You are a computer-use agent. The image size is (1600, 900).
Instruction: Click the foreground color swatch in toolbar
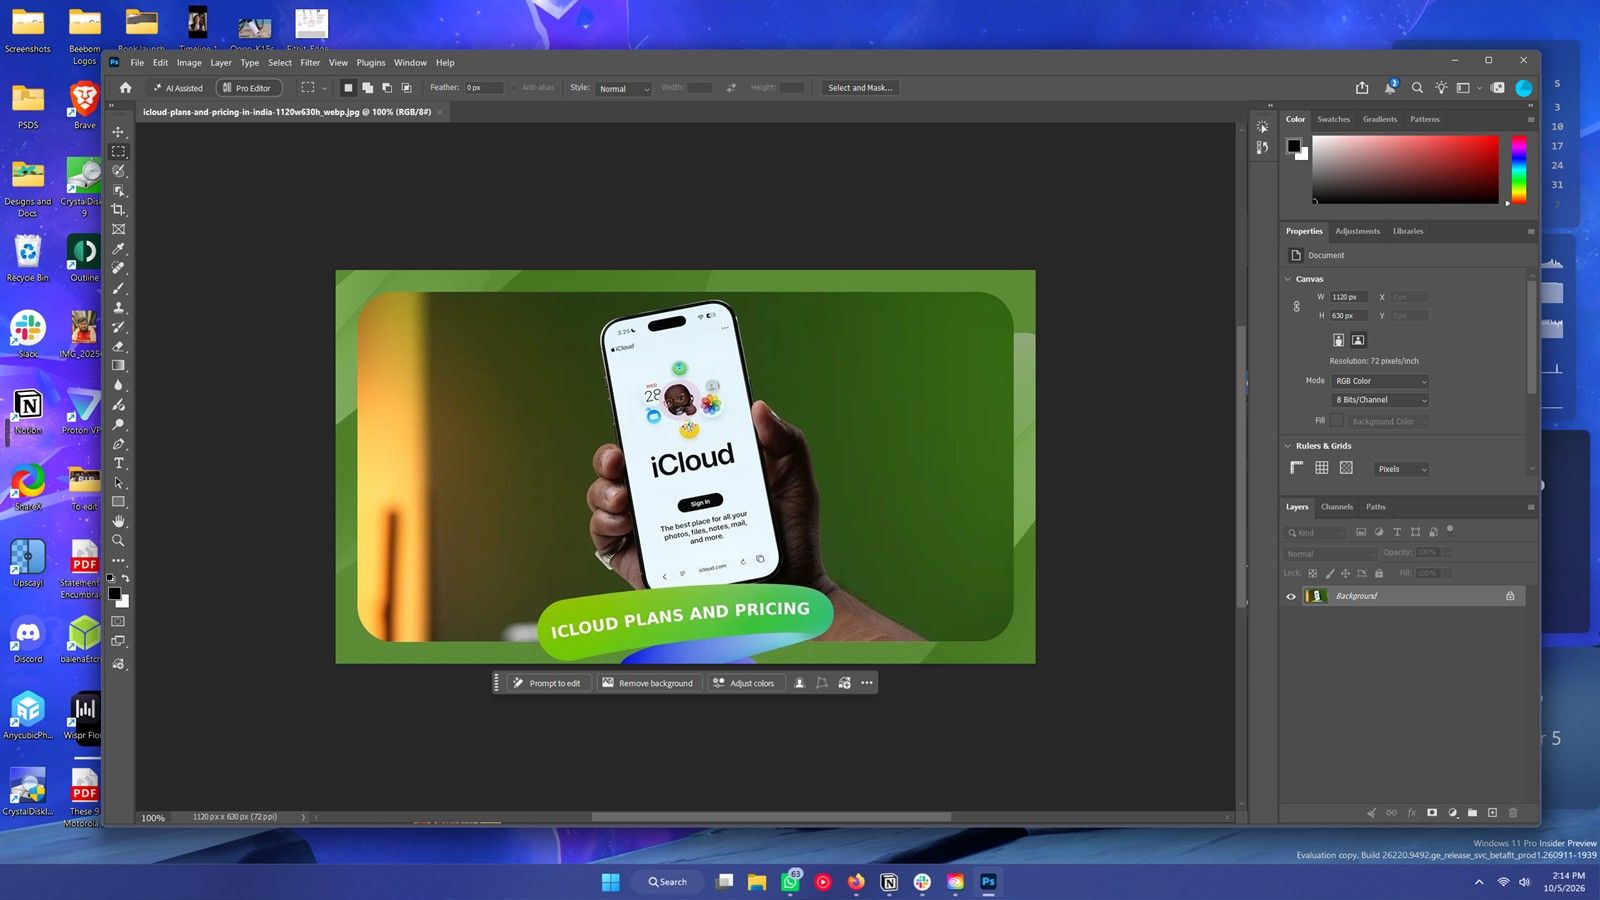[x=114, y=594]
